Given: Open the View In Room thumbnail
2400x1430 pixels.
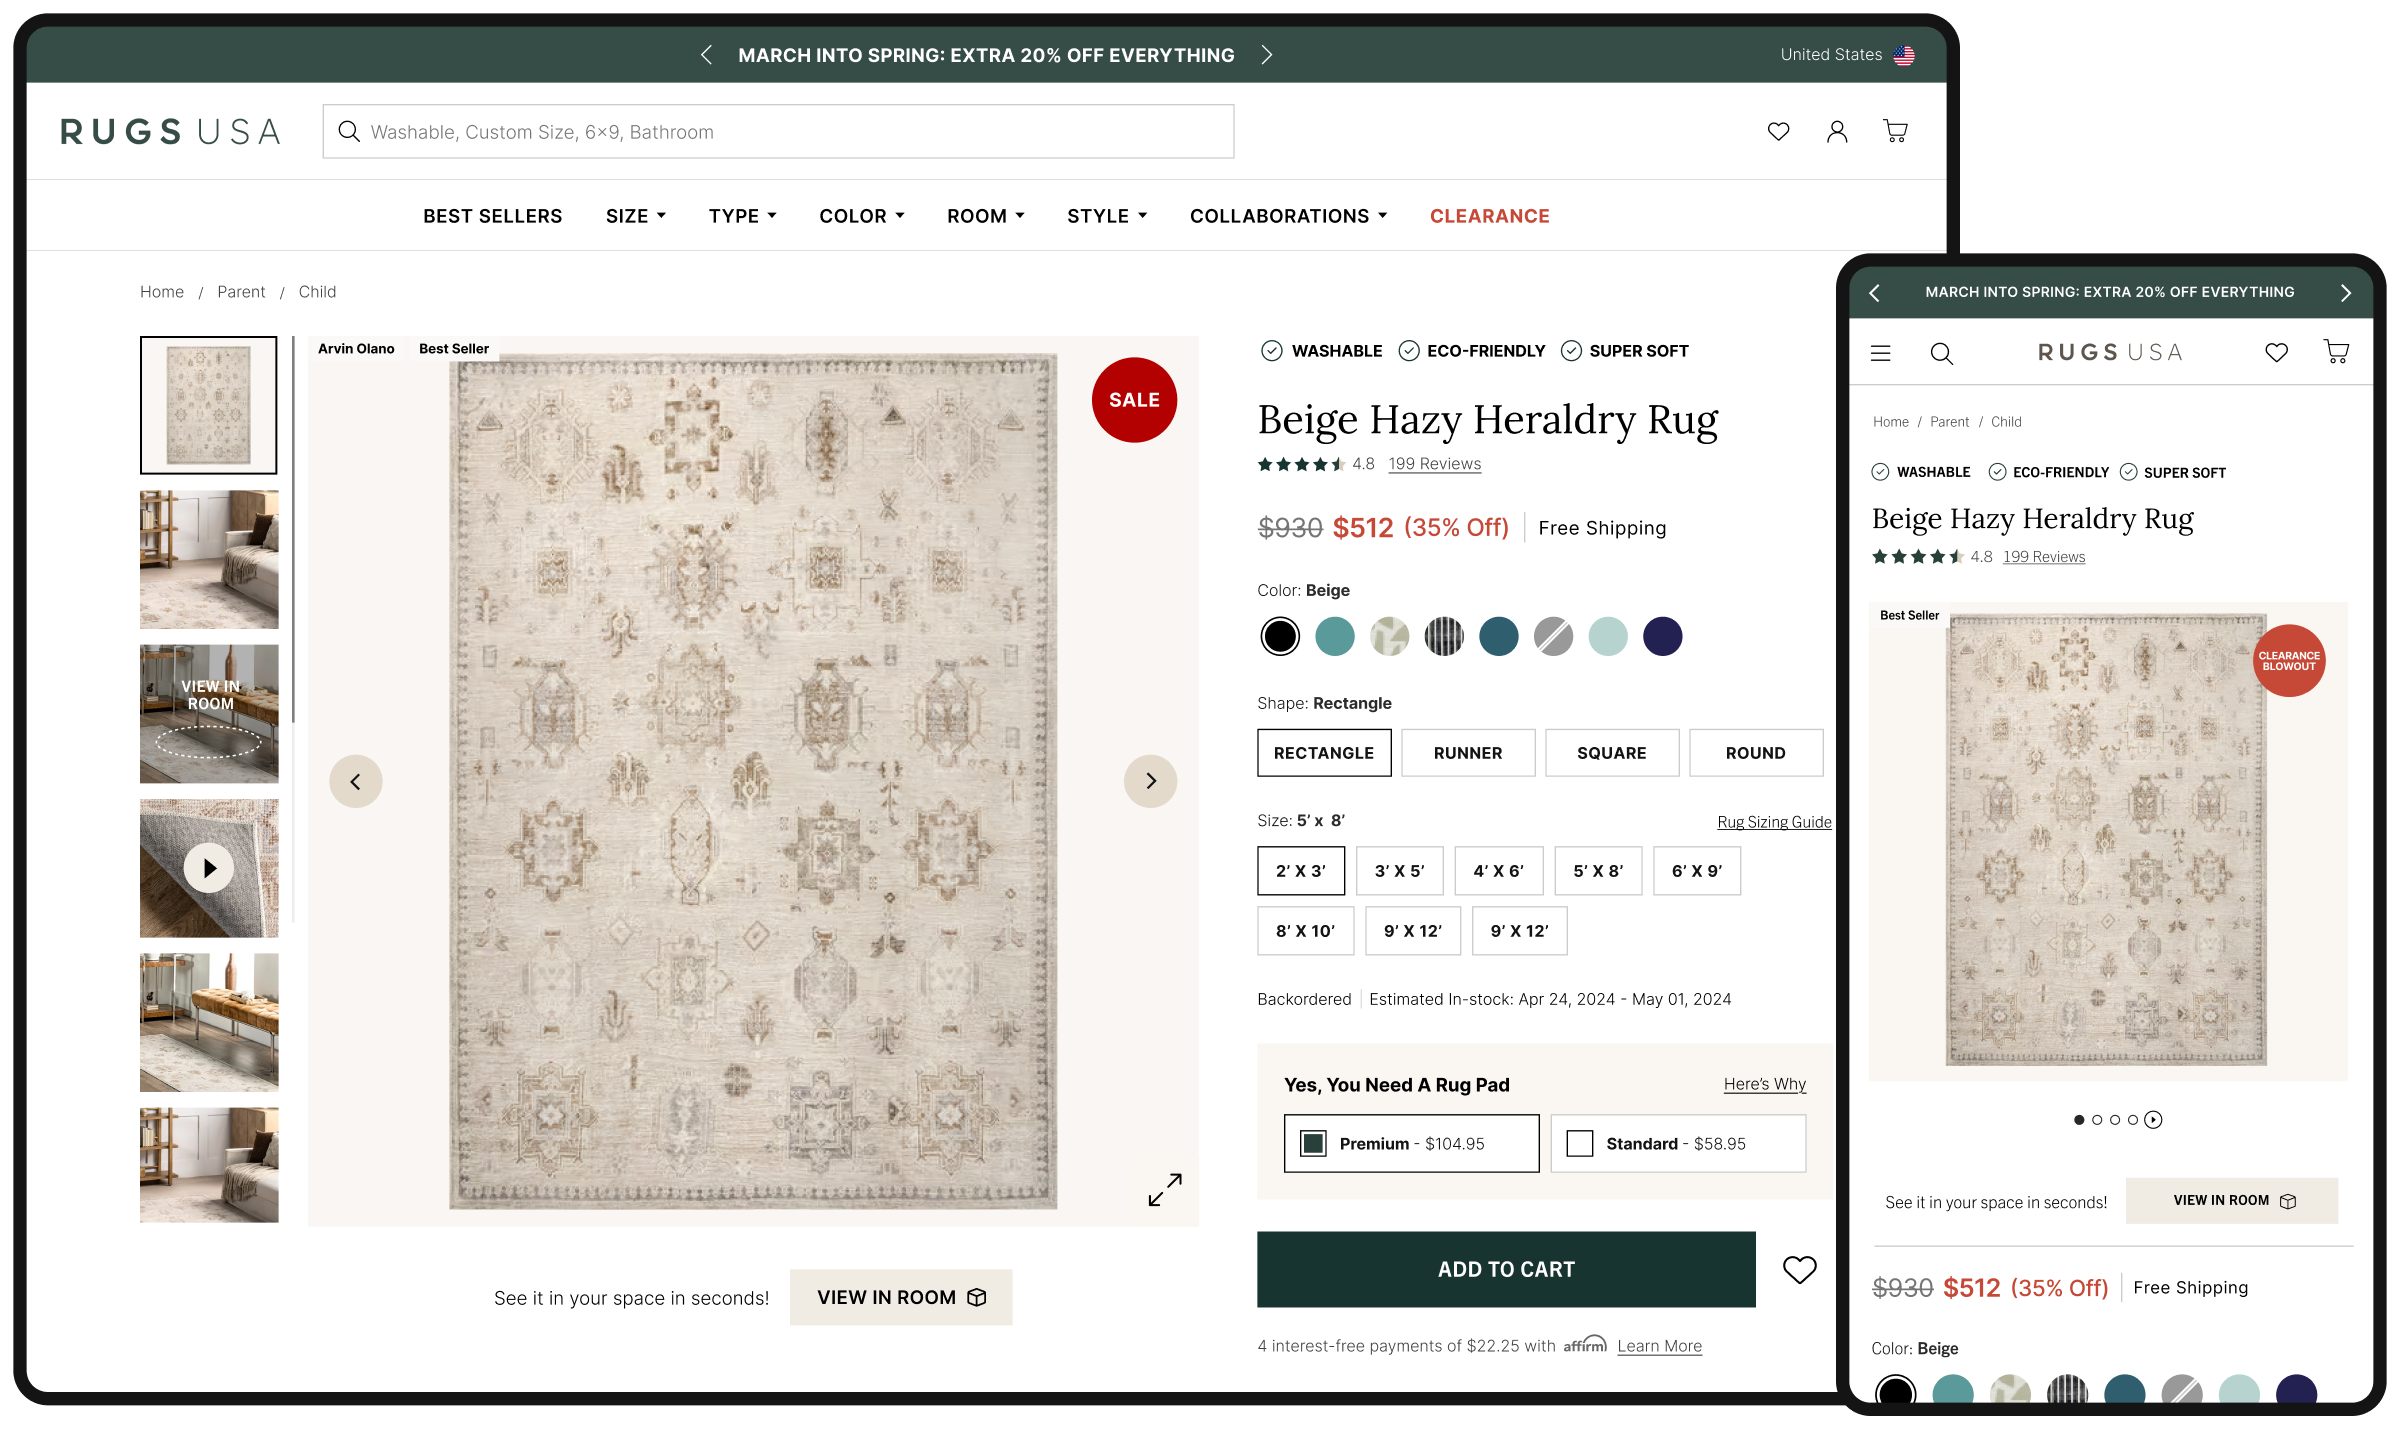Looking at the screenshot, I should [x=209, y=713].
